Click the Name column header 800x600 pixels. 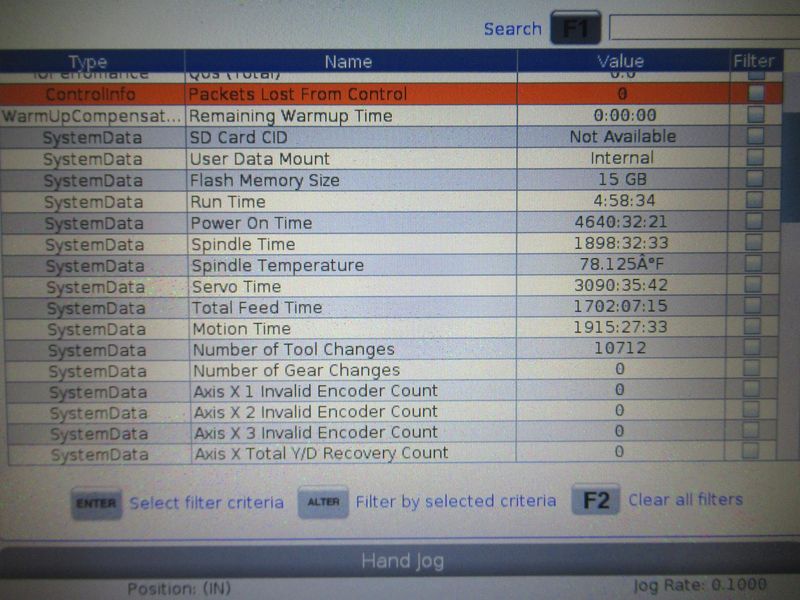pyautogui.click(x=351, y=61)
